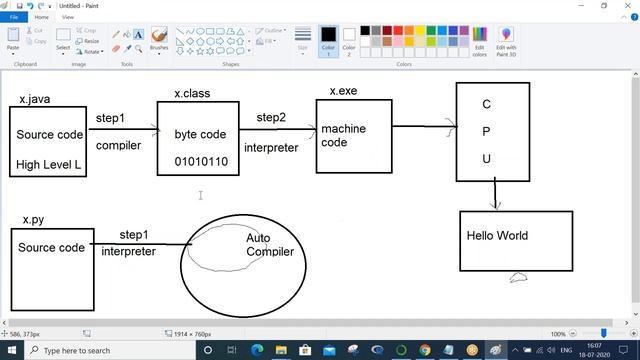Collapse the ribbon with the chevron

click(624, 17)
